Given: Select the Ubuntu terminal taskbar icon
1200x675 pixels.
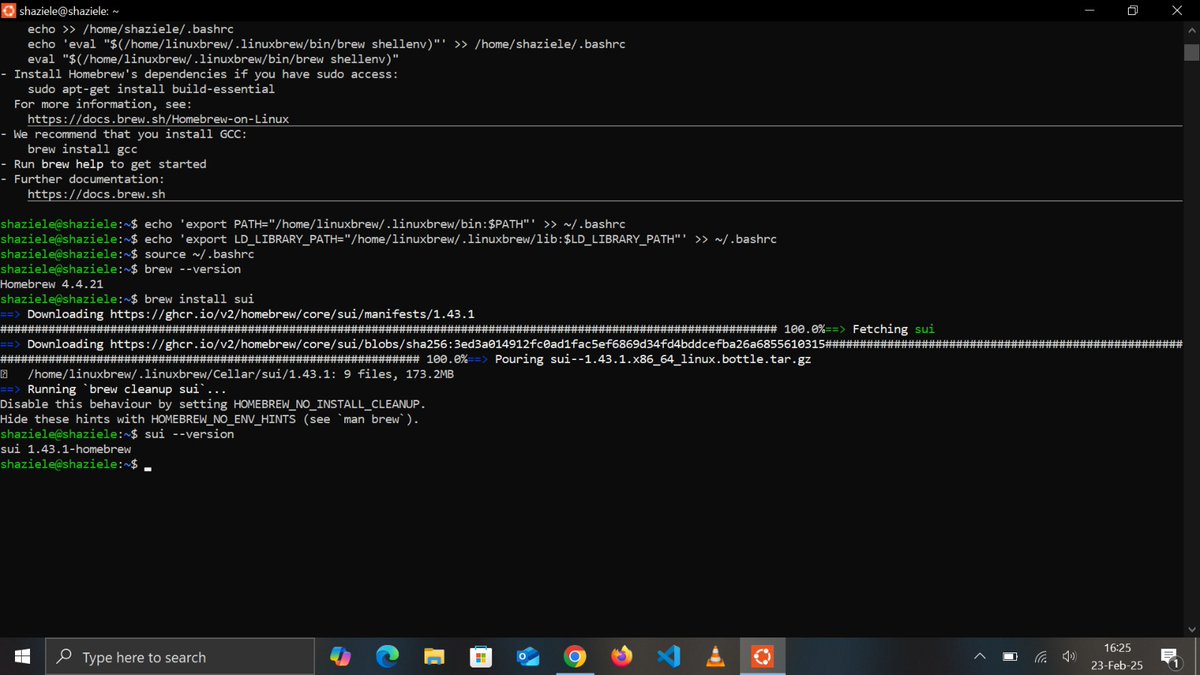Looking at the screenshot, I should (x=763, y=657).
